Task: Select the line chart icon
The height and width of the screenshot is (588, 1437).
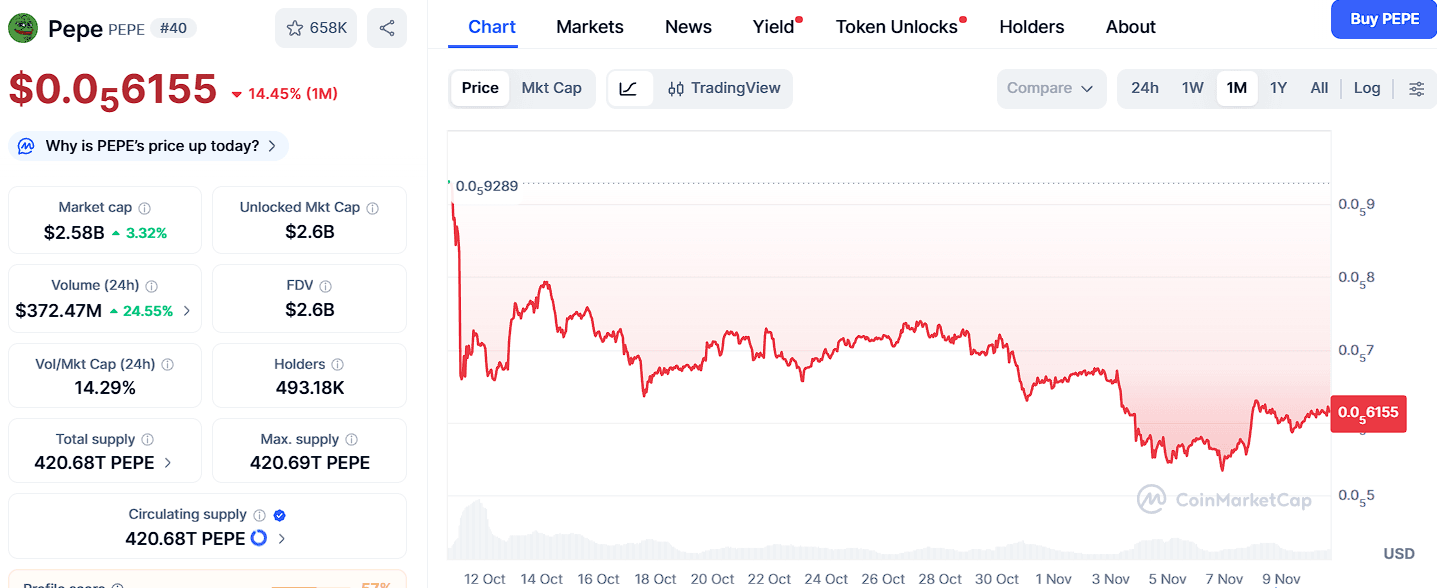Action: point(629,88)
